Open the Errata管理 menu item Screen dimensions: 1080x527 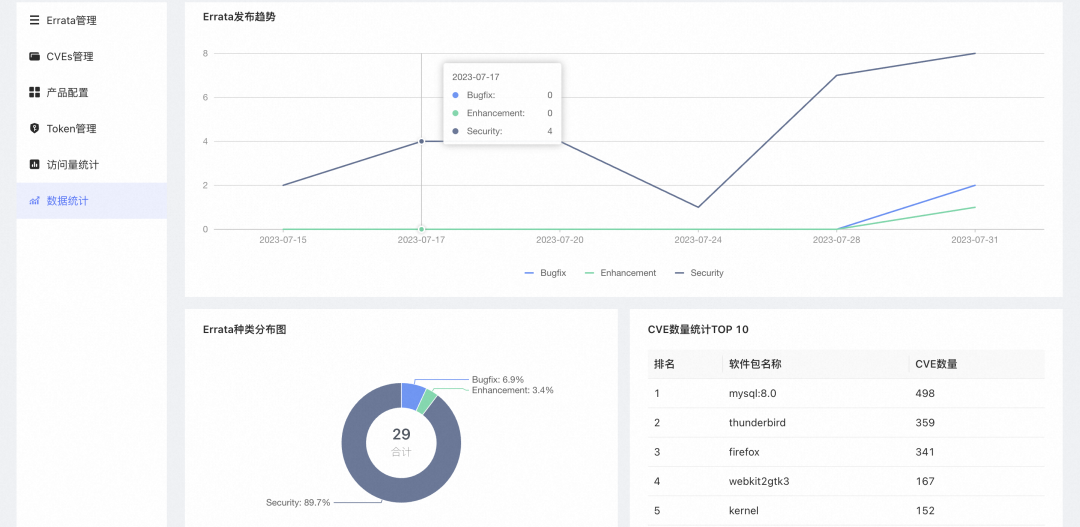coord(92,21)
